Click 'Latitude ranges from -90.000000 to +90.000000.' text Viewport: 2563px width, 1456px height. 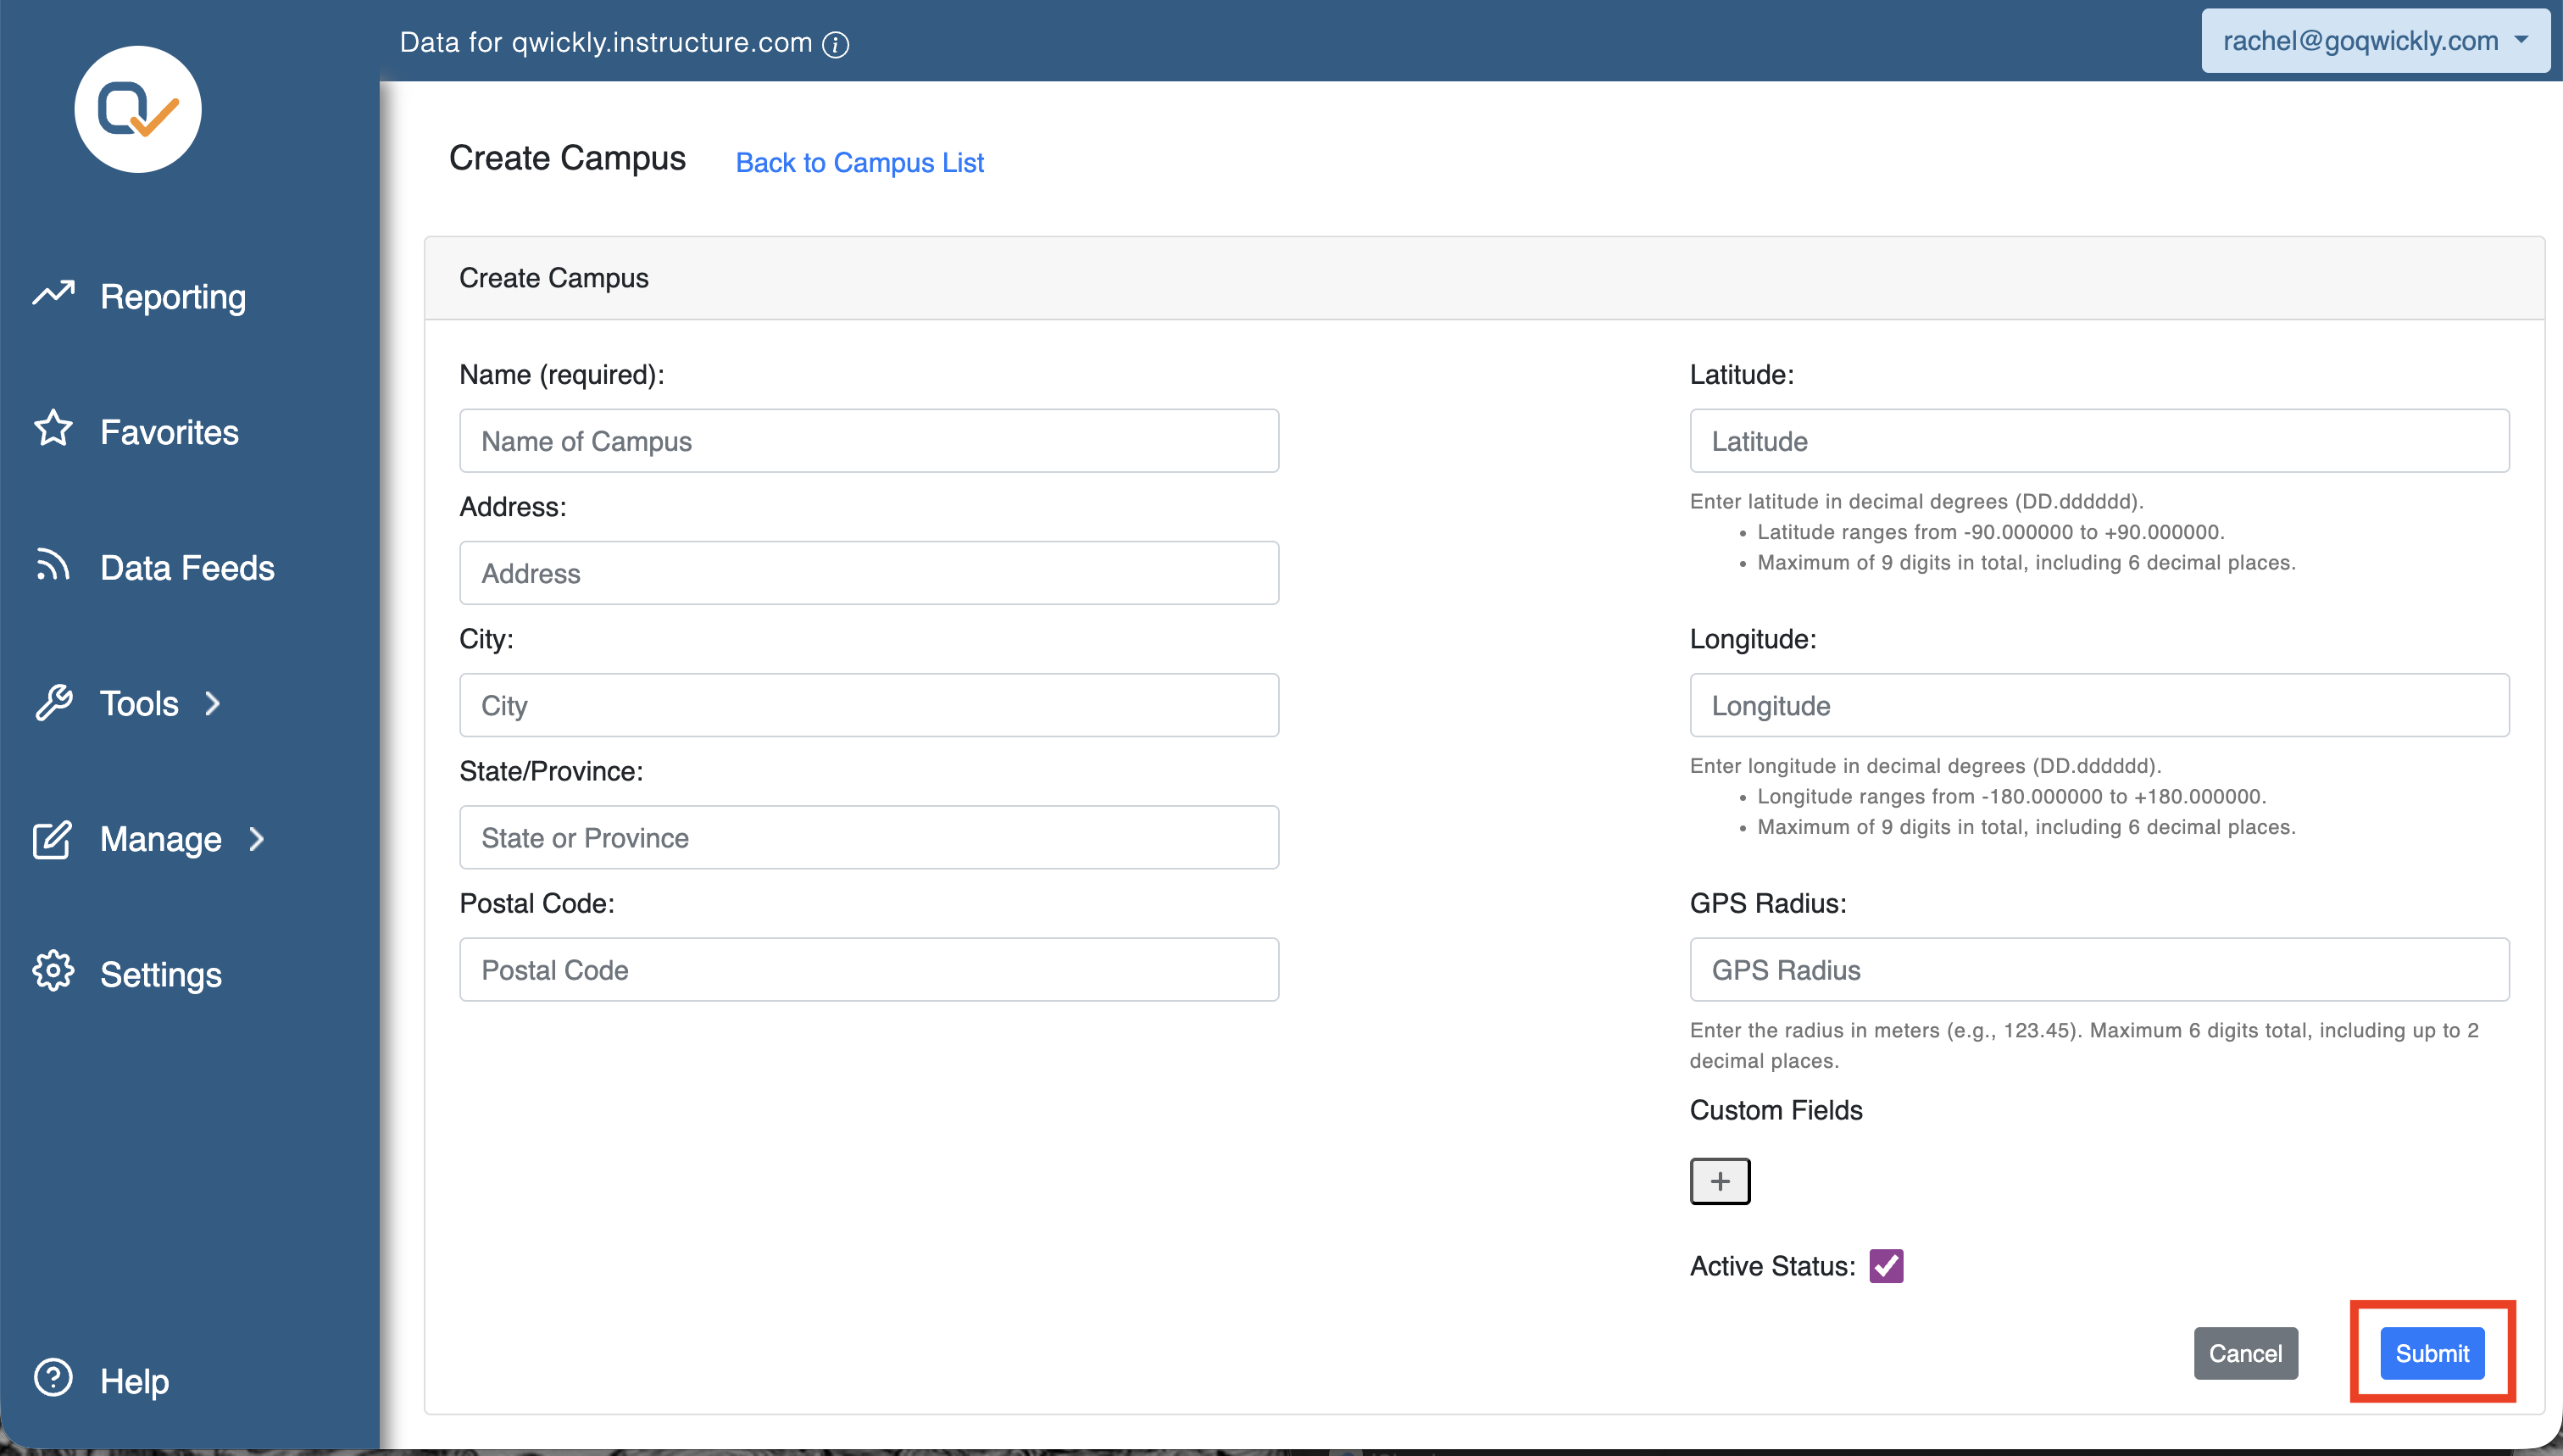click(1991, 532)
